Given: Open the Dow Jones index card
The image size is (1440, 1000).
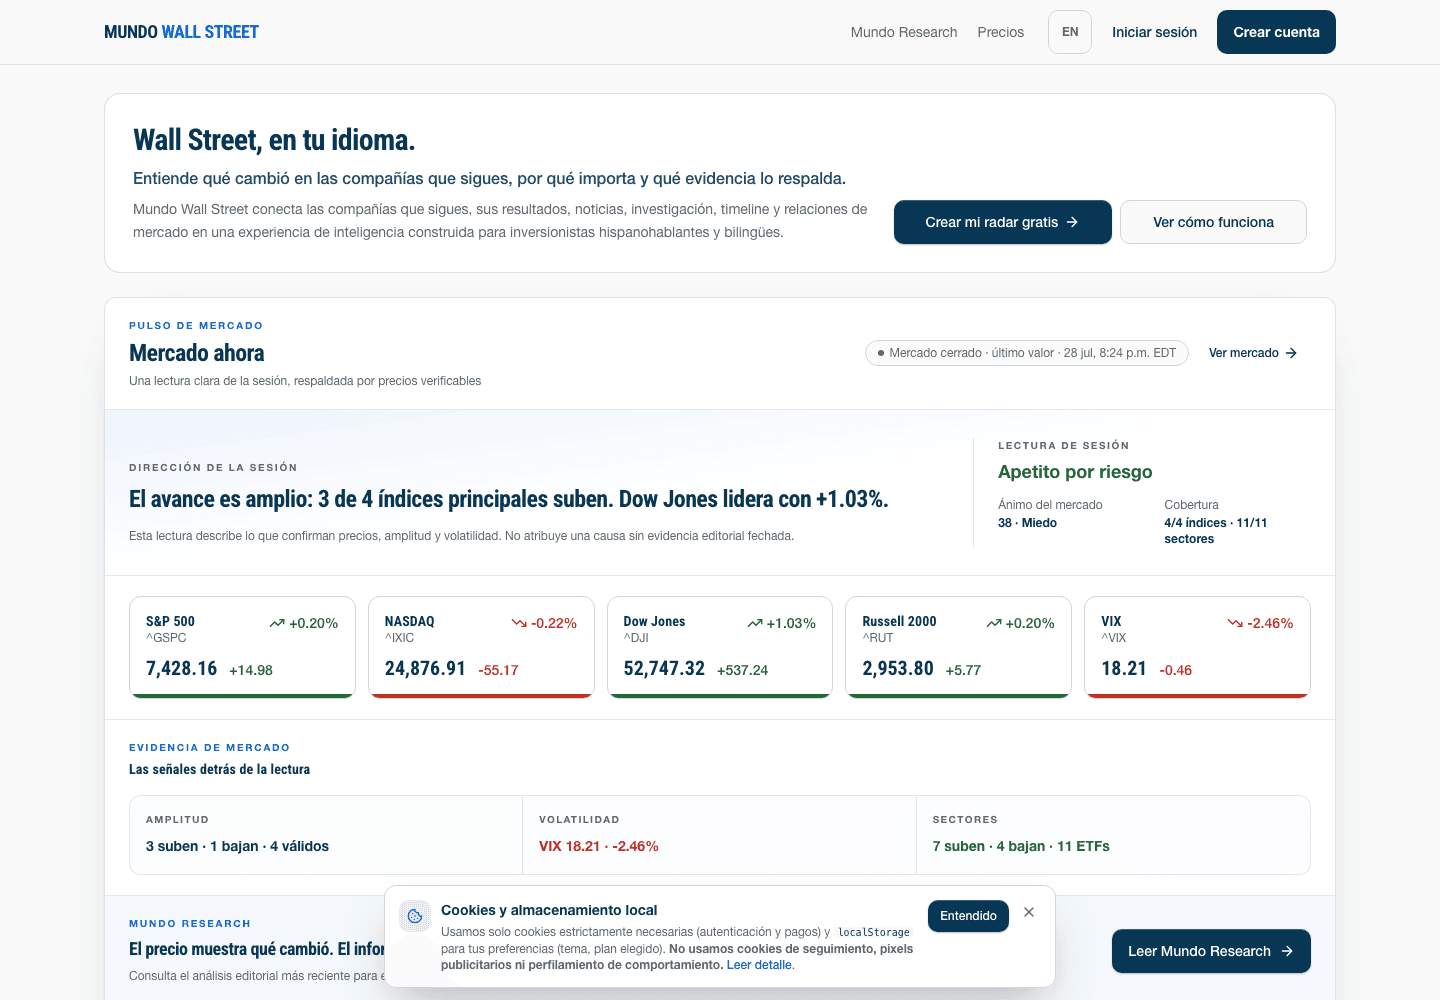Looking at the screenshot, I should tap(720, 647).
